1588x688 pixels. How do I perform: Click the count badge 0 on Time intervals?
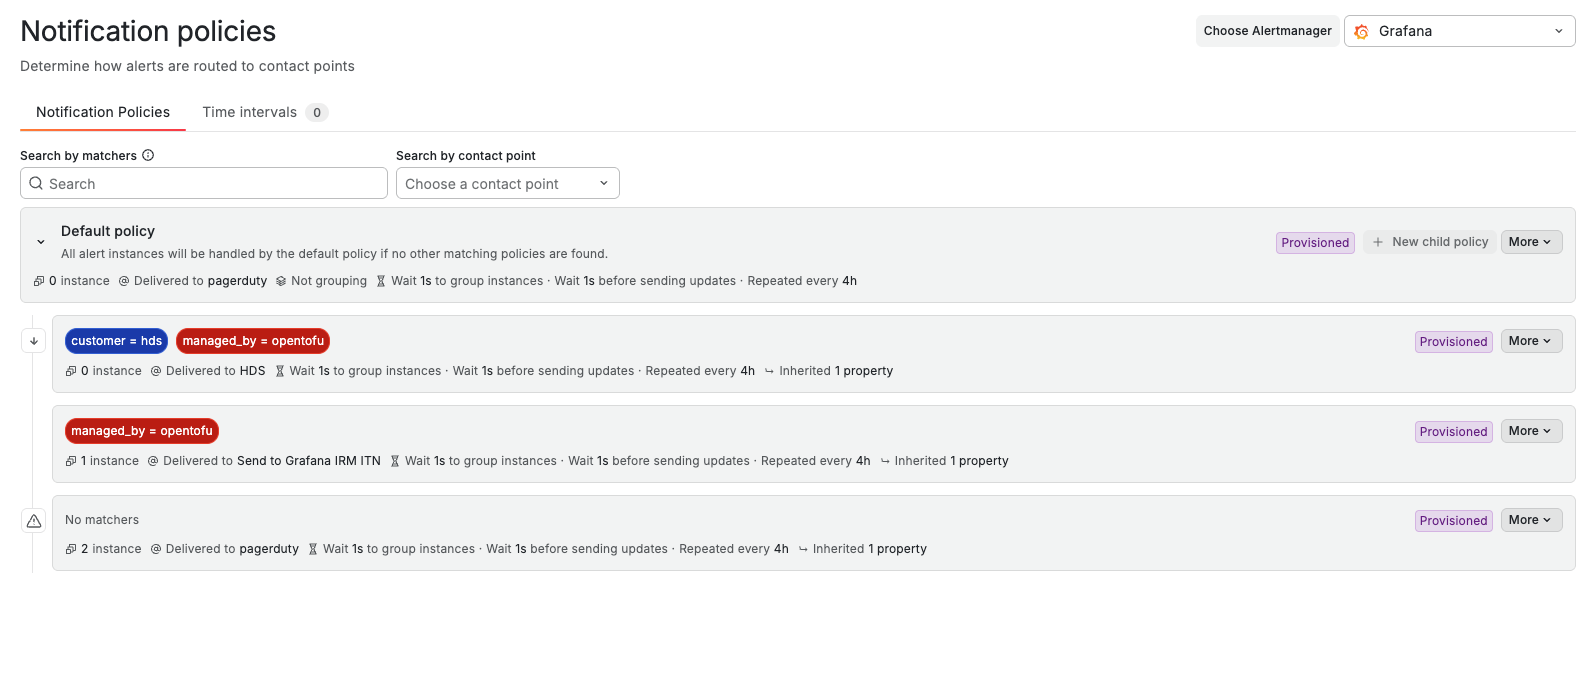317,113
